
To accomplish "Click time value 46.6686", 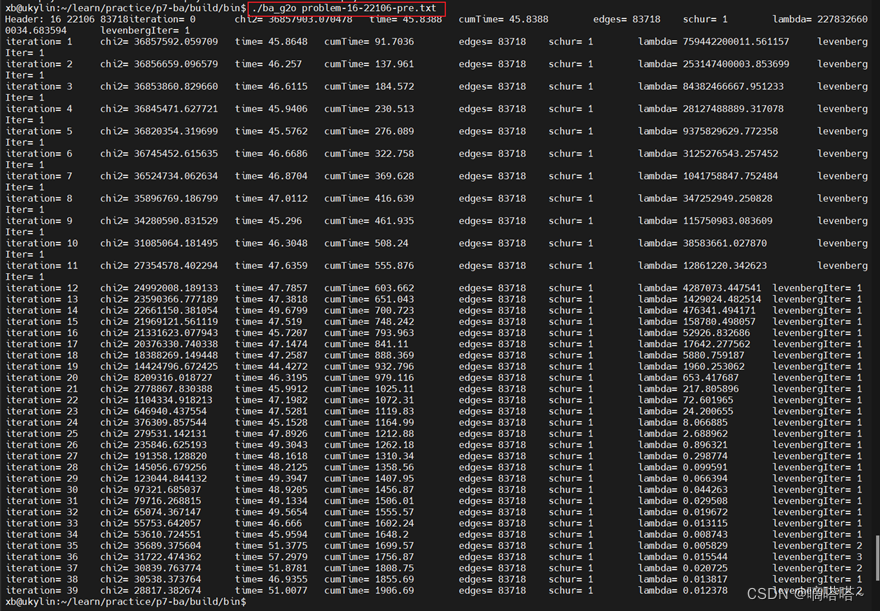I will (288, 154).
